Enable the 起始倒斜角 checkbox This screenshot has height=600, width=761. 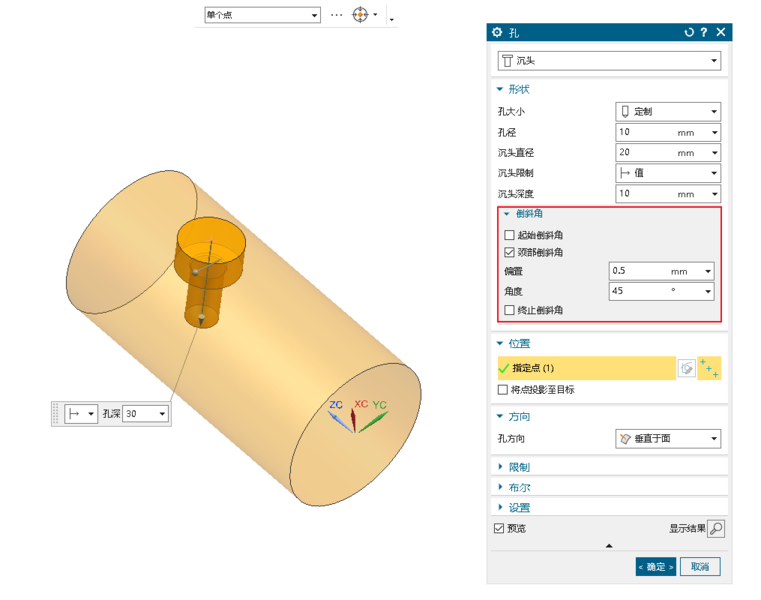[510, 235]
